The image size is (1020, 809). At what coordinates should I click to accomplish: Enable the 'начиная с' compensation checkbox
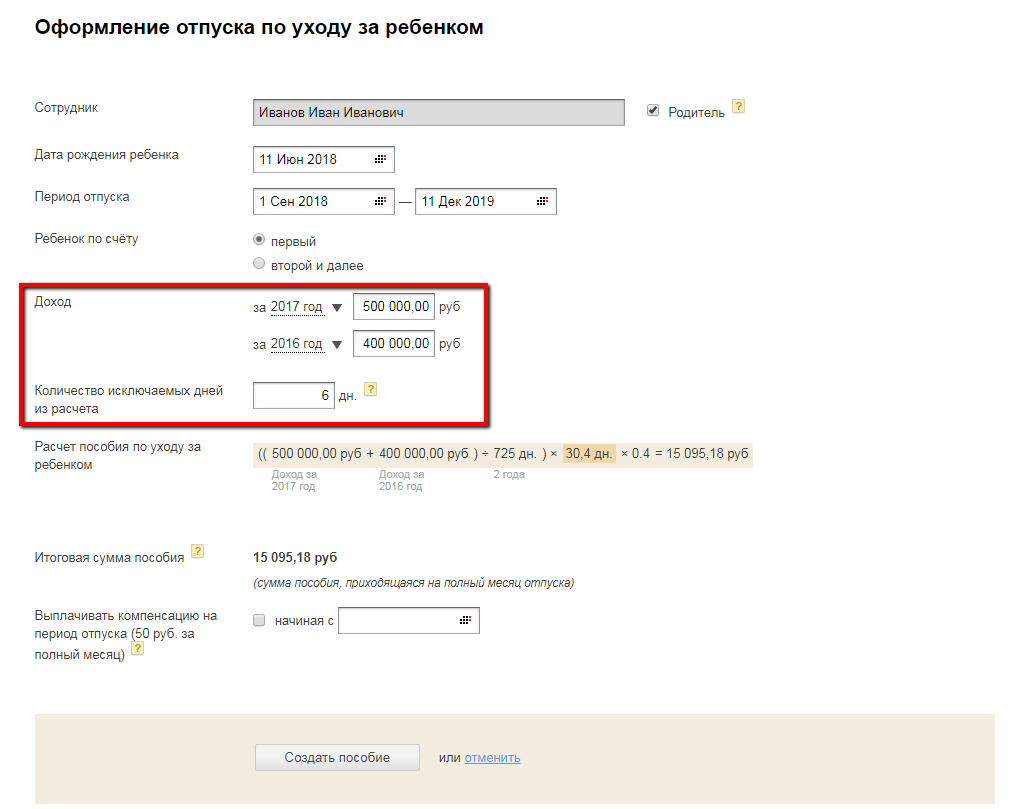[260, 621]
